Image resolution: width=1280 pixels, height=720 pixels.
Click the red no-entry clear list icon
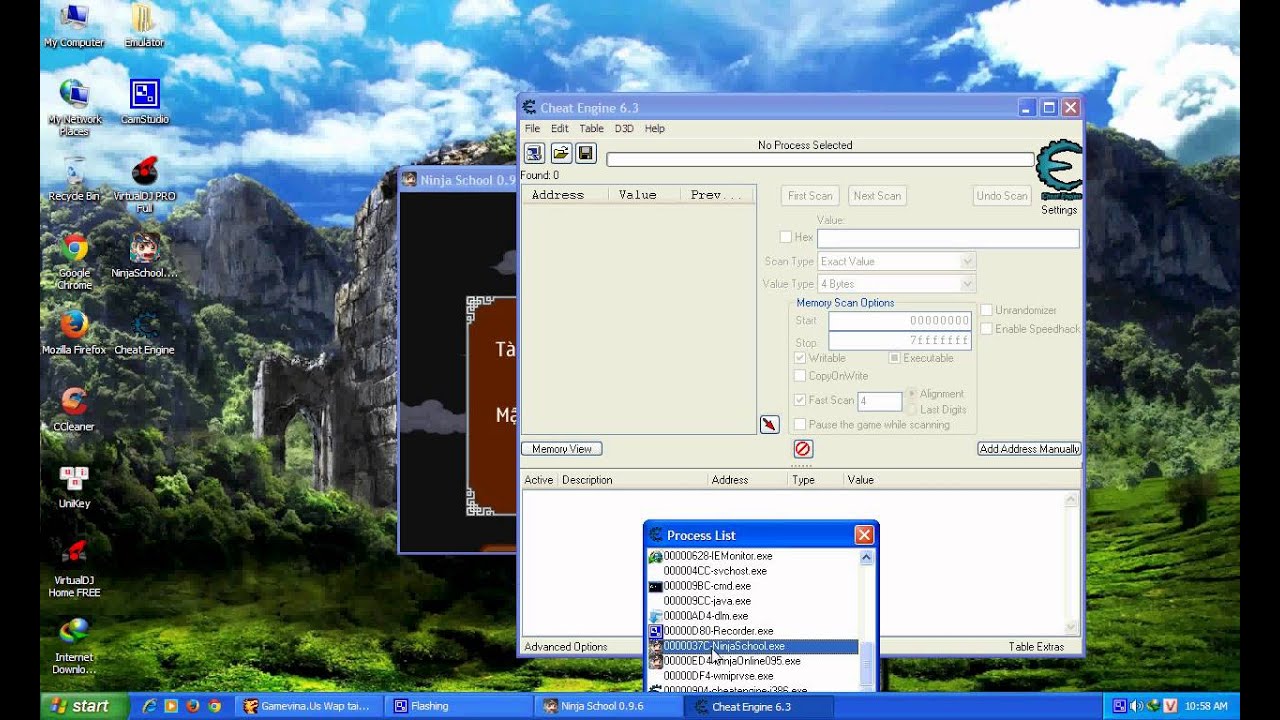(x=802, y=449)
